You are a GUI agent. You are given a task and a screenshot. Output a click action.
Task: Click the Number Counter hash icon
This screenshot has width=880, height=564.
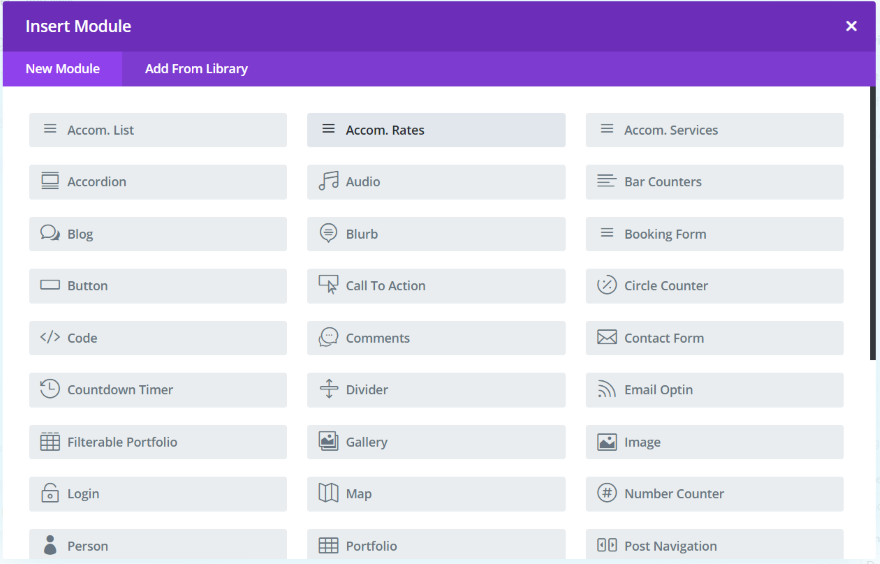pos(607,493)
